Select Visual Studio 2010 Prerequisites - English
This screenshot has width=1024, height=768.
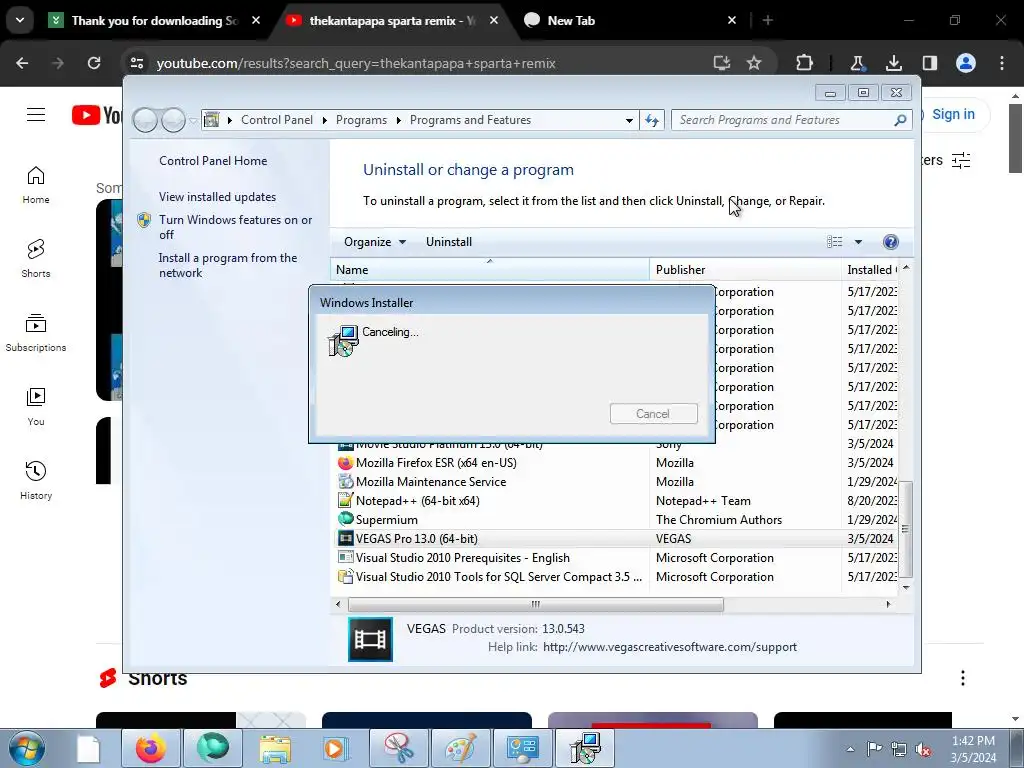click(x=617, y=557)
